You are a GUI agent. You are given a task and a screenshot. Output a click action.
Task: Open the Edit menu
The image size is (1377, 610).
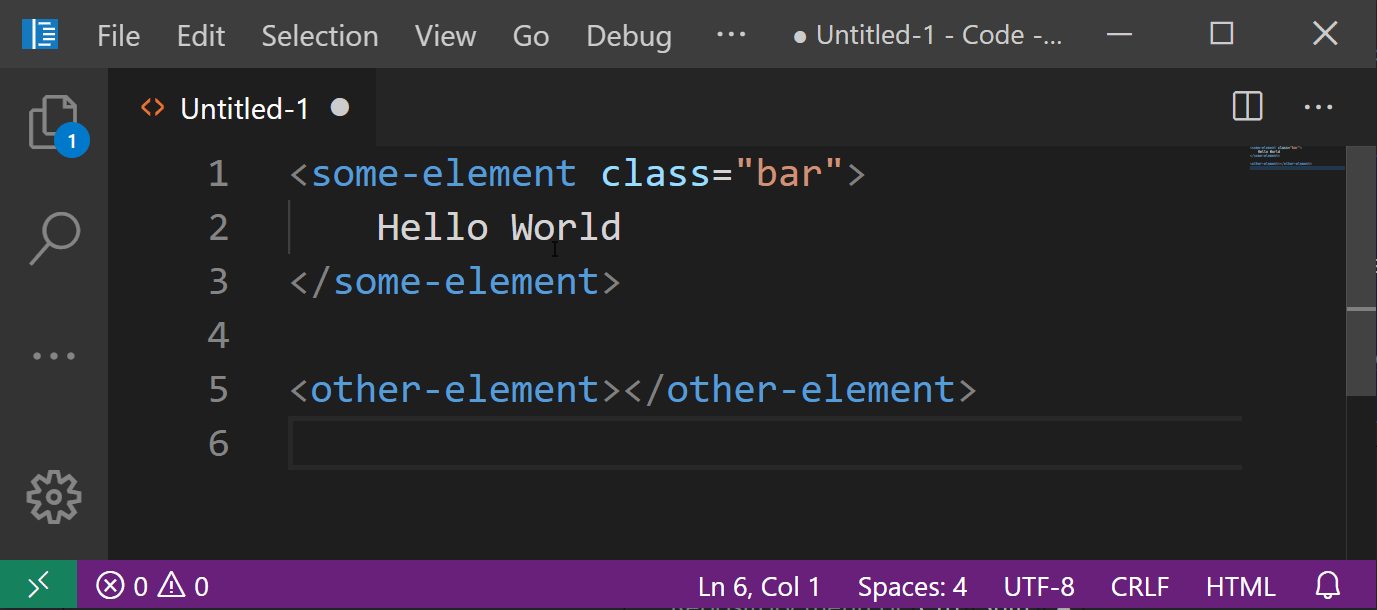[x=201, y=36]
